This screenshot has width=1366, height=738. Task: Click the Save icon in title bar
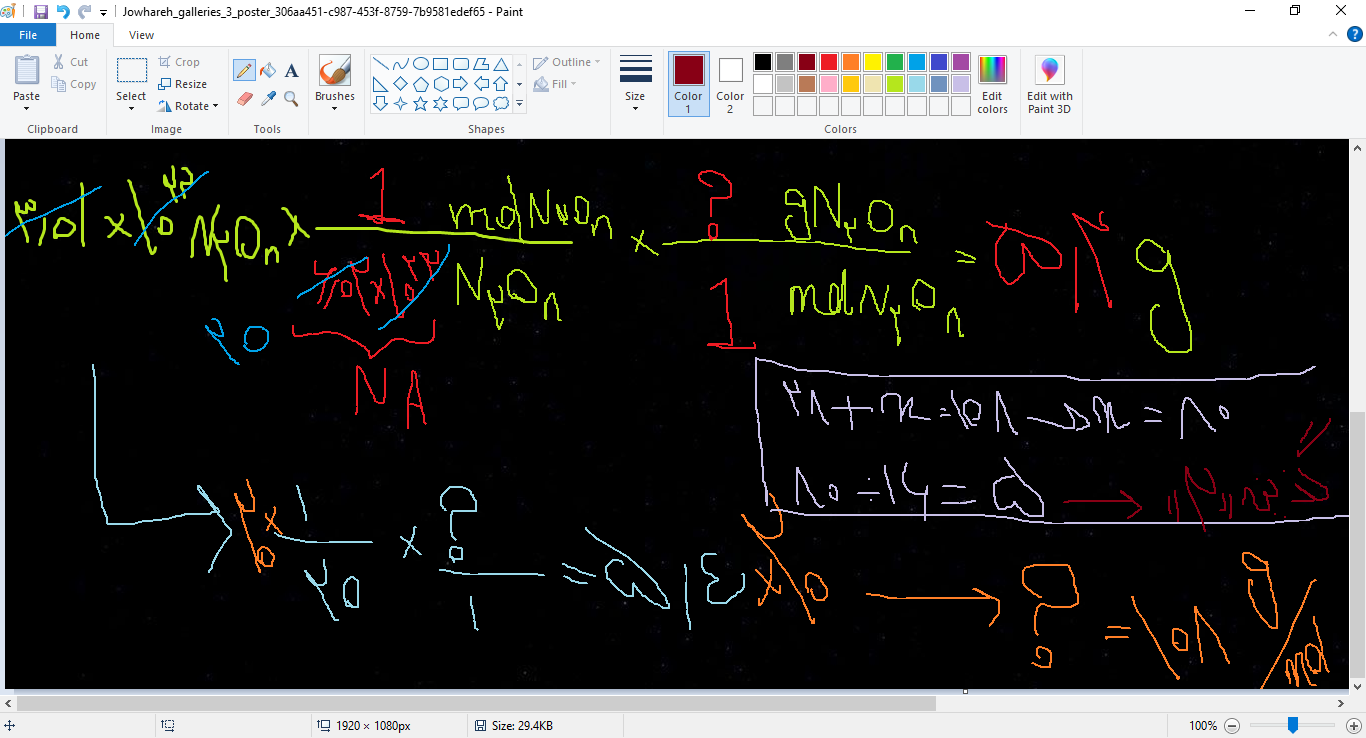(x=41, y=12)
